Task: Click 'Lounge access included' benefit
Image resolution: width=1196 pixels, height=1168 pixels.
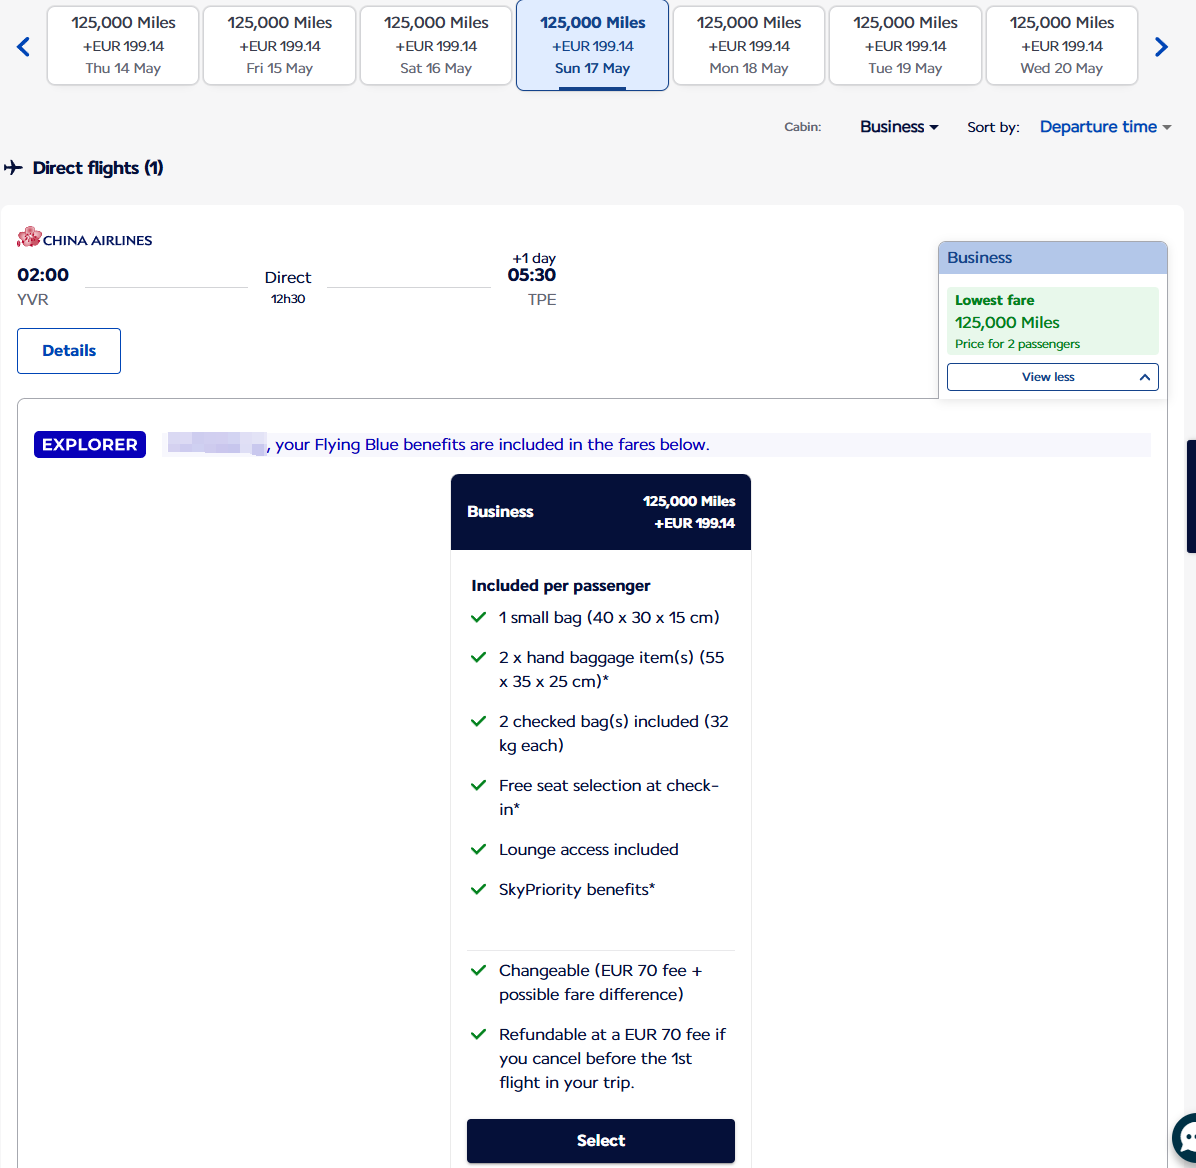Action: (588, 849)
